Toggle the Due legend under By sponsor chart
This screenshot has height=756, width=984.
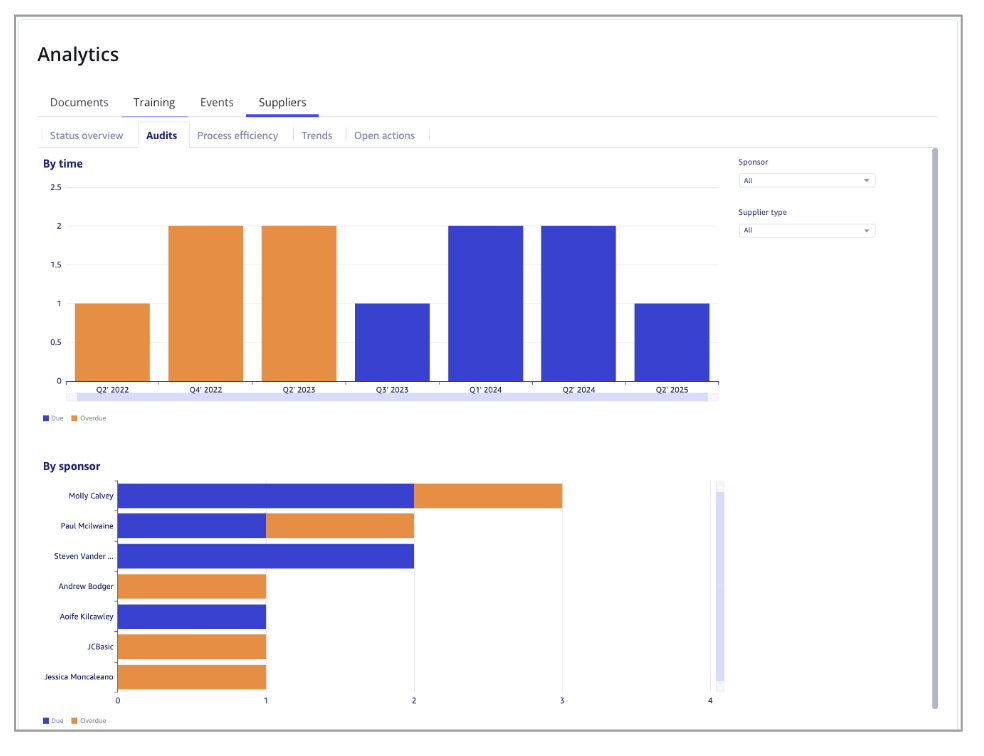coord(52,720)
